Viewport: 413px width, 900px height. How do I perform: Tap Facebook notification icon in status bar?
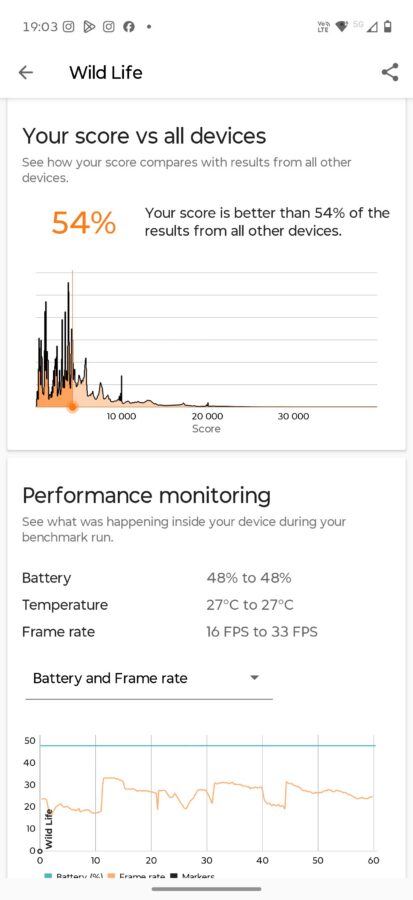click(129, 26)
